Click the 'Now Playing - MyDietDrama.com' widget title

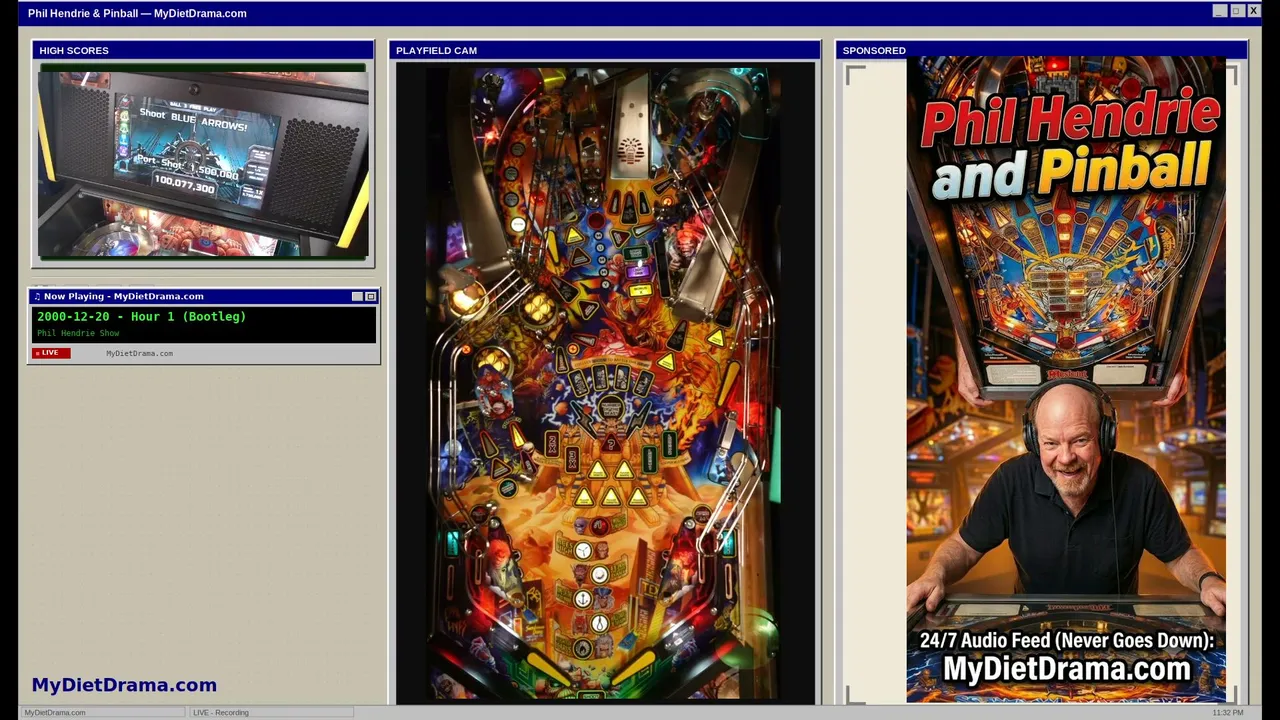pos(123,296)
